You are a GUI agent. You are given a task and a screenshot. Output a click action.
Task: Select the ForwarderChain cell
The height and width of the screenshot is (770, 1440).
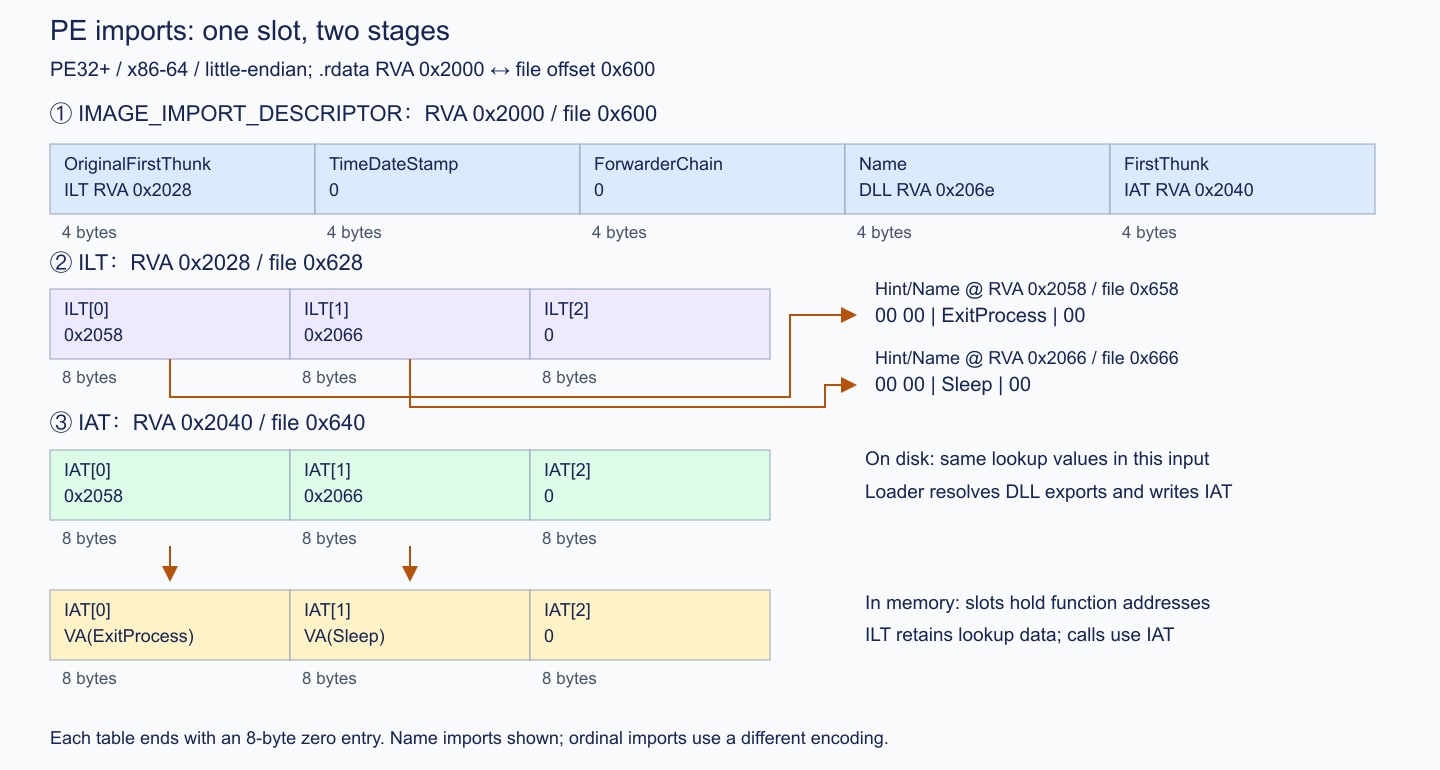coord(712,179)
